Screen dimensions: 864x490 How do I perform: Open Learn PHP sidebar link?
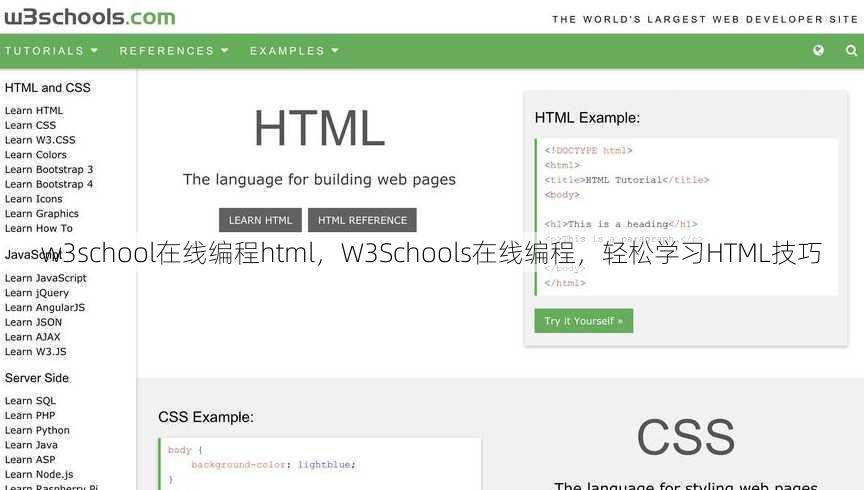coord(30,416)
